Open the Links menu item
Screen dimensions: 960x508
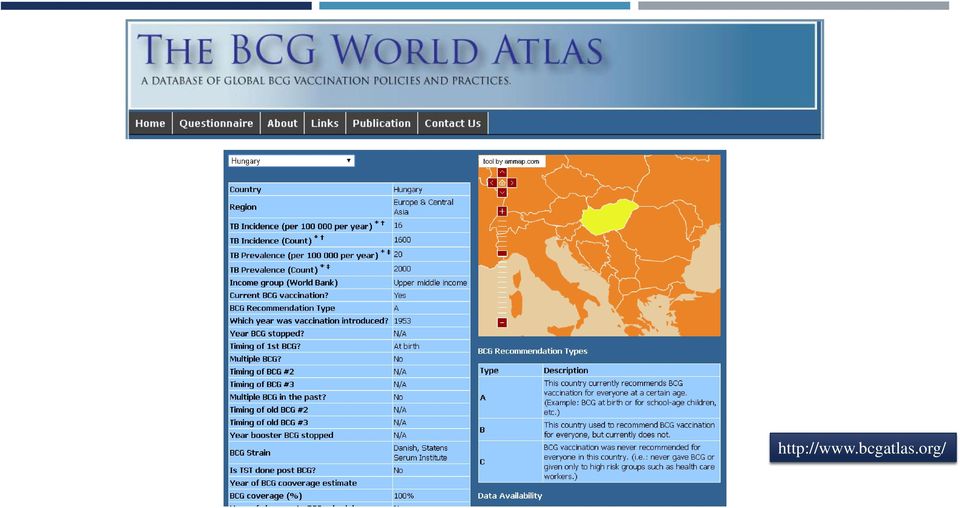tap(324, 123)
